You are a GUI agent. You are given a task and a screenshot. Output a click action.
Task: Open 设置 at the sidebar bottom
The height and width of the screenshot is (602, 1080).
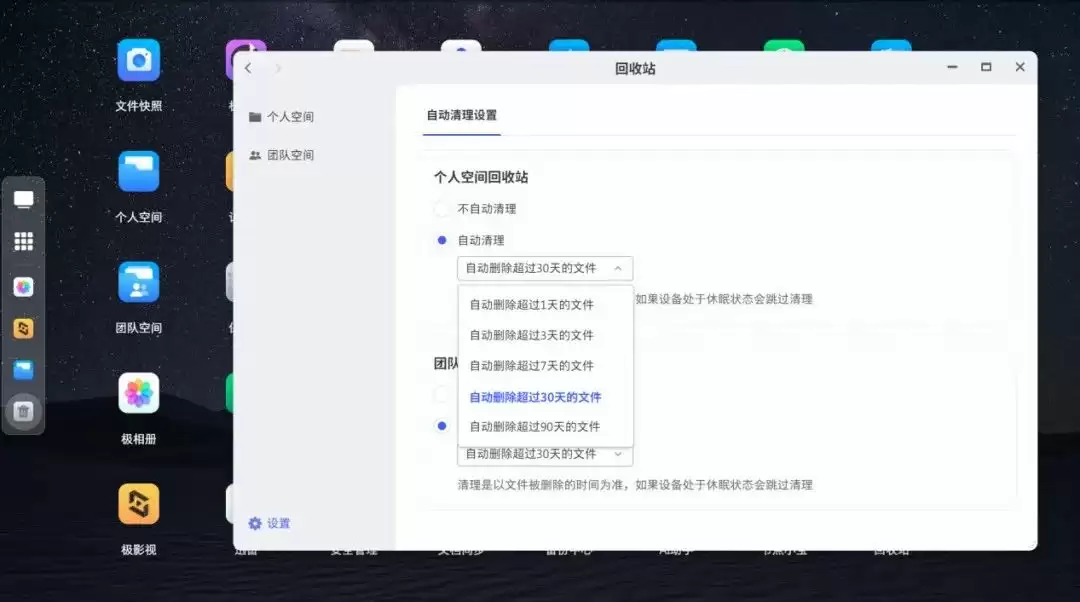coord(269,524)
